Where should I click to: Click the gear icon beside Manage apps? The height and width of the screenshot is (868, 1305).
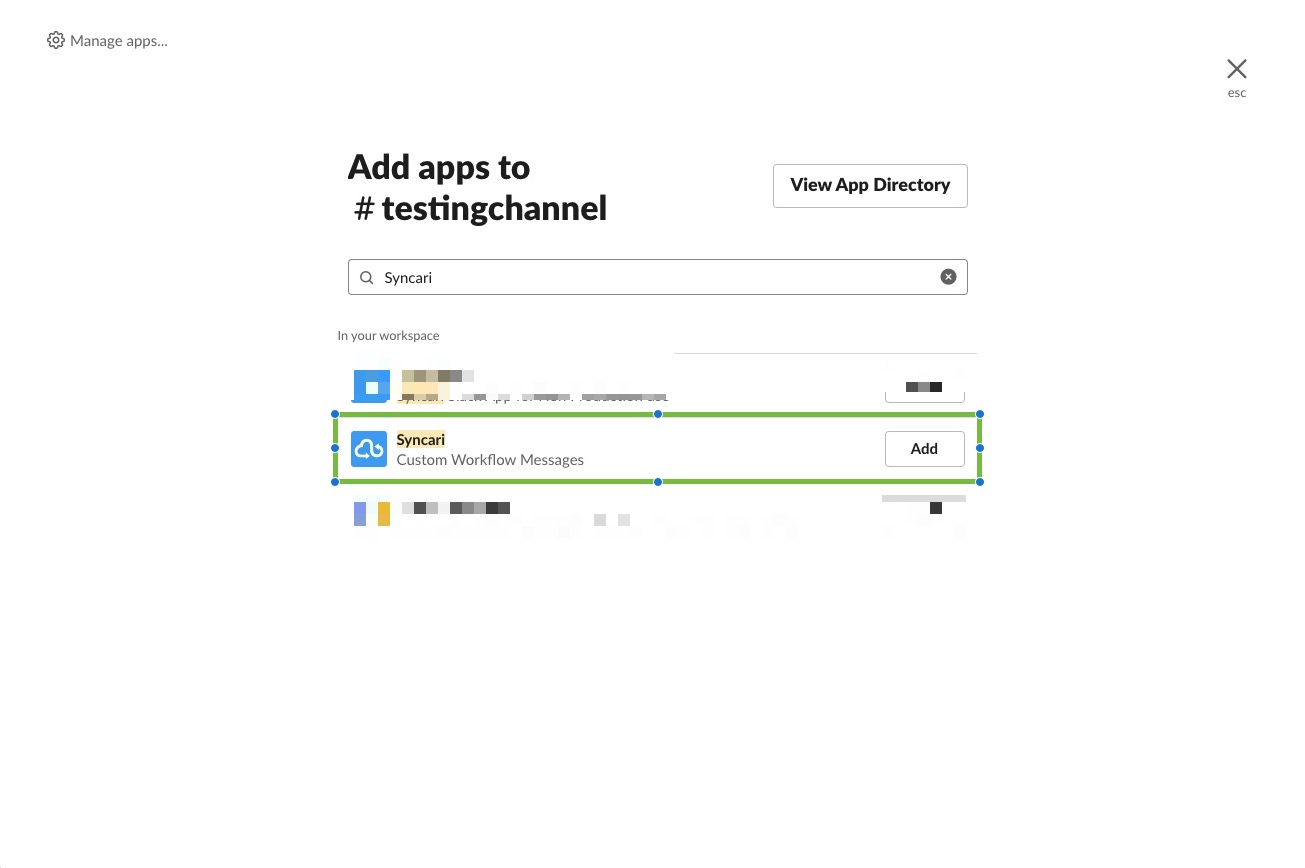(x=56, y=41)
